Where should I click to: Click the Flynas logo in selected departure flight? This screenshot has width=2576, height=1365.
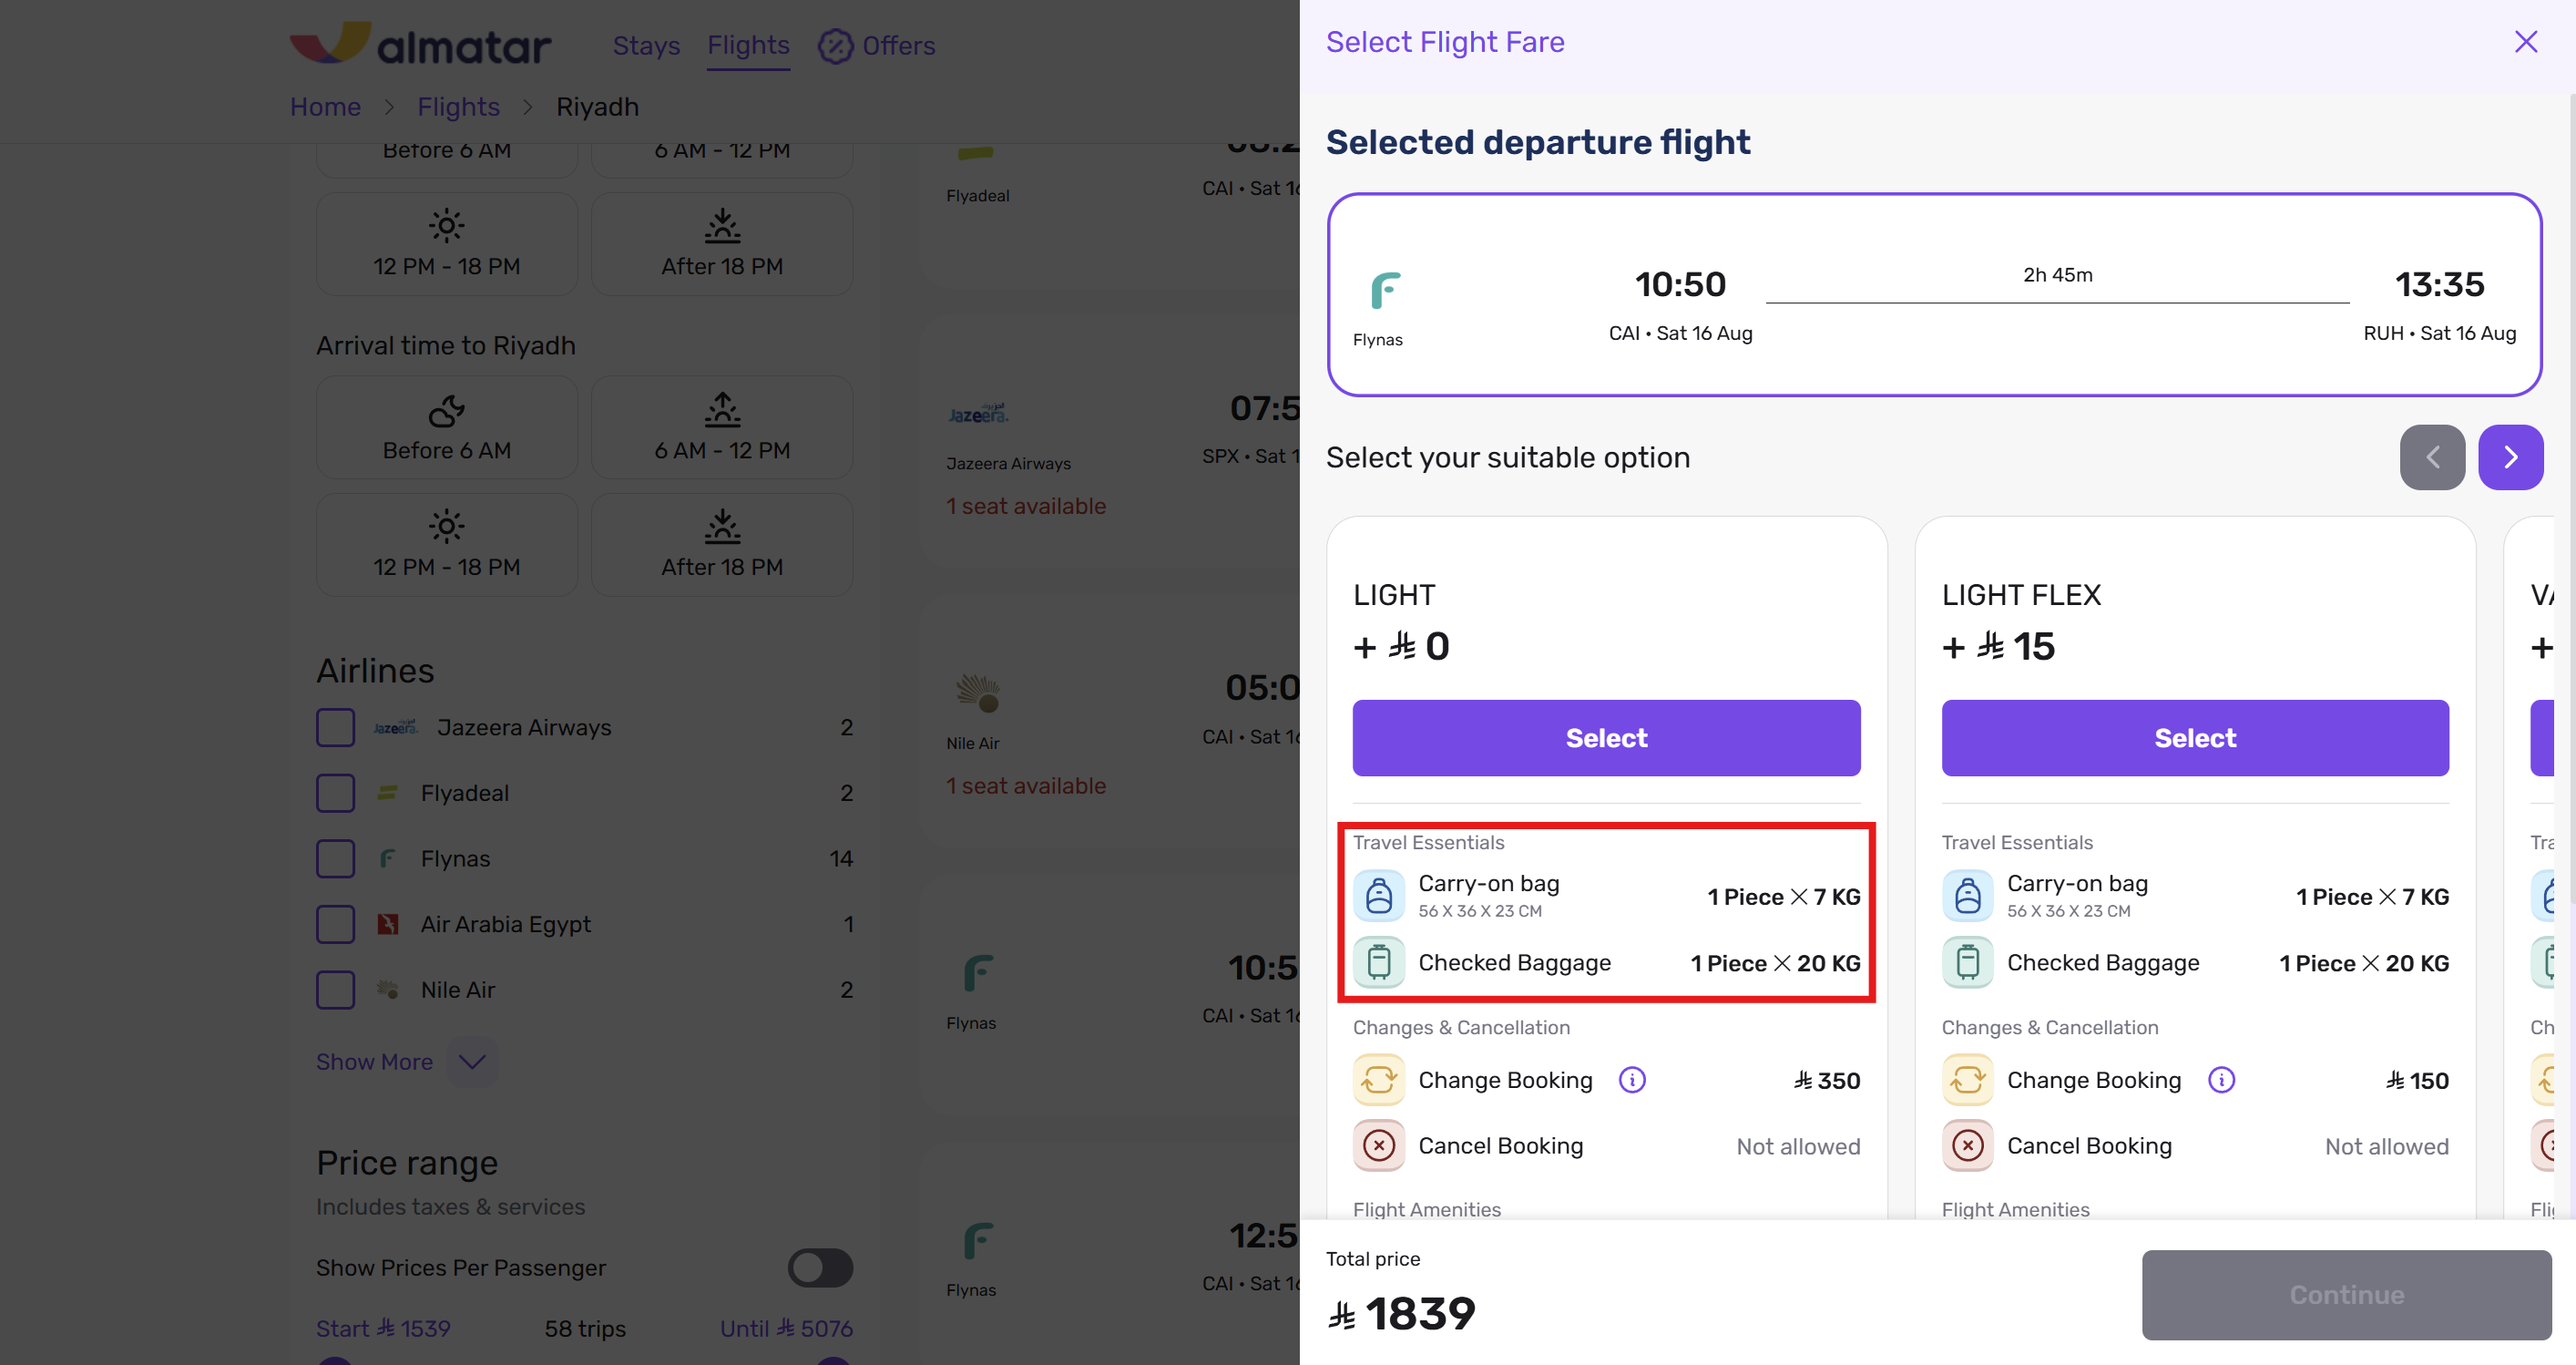coord(1385,290)
